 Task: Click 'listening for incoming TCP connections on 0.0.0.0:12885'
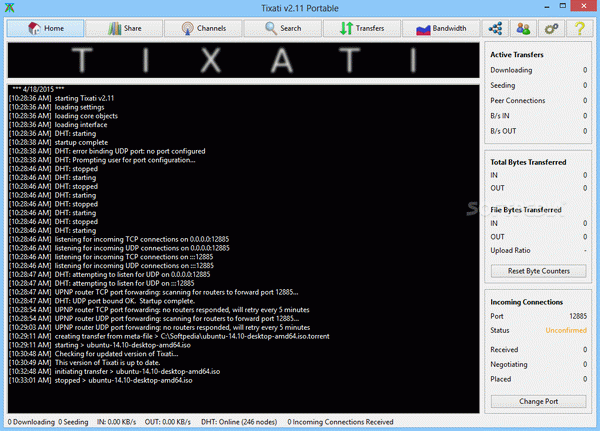coord(119,239)
